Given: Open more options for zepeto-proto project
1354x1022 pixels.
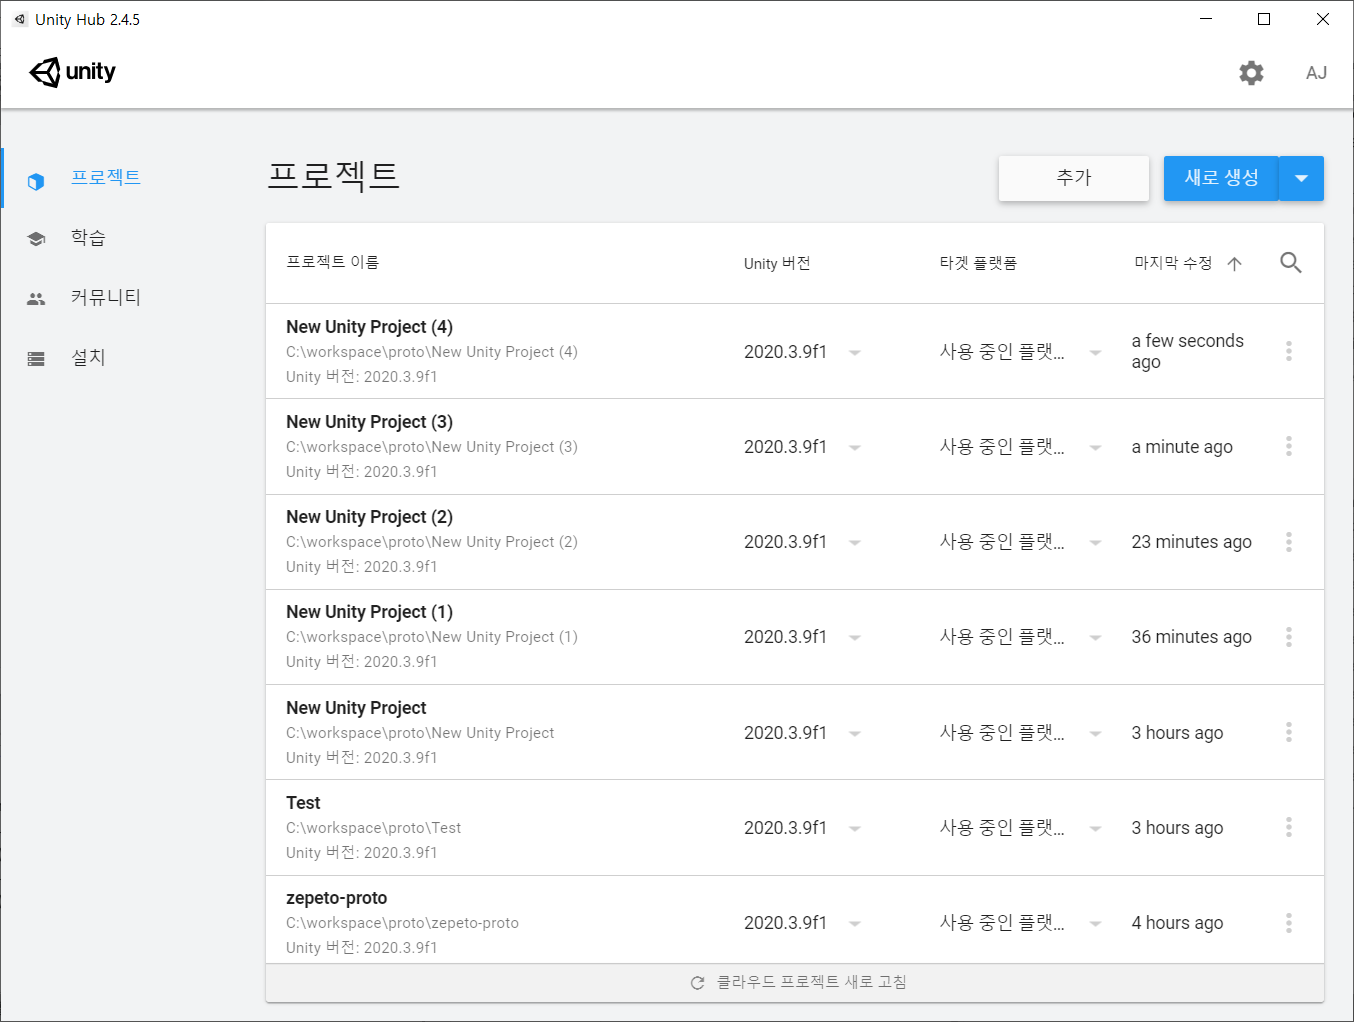Looking at the screenshot, I should pyautogui.click(x=1288, y=923).
